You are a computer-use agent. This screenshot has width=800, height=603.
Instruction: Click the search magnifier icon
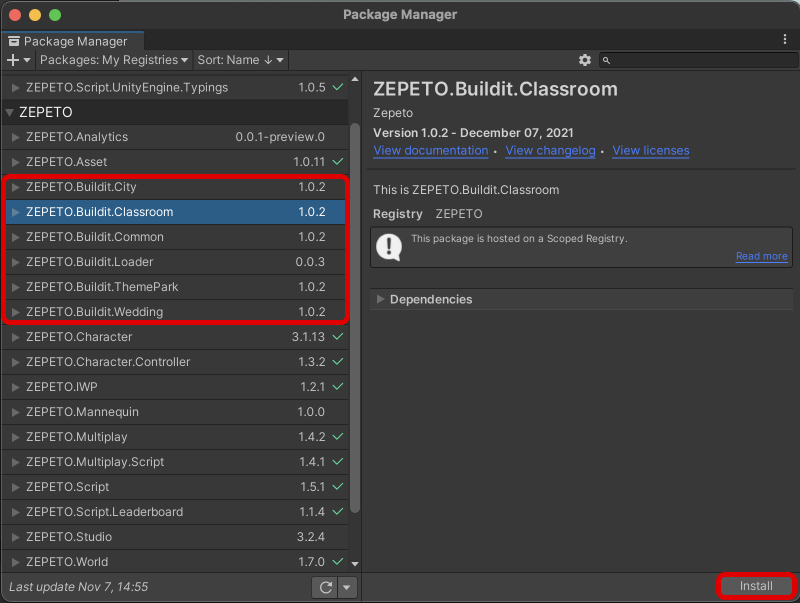pos(606,60)
